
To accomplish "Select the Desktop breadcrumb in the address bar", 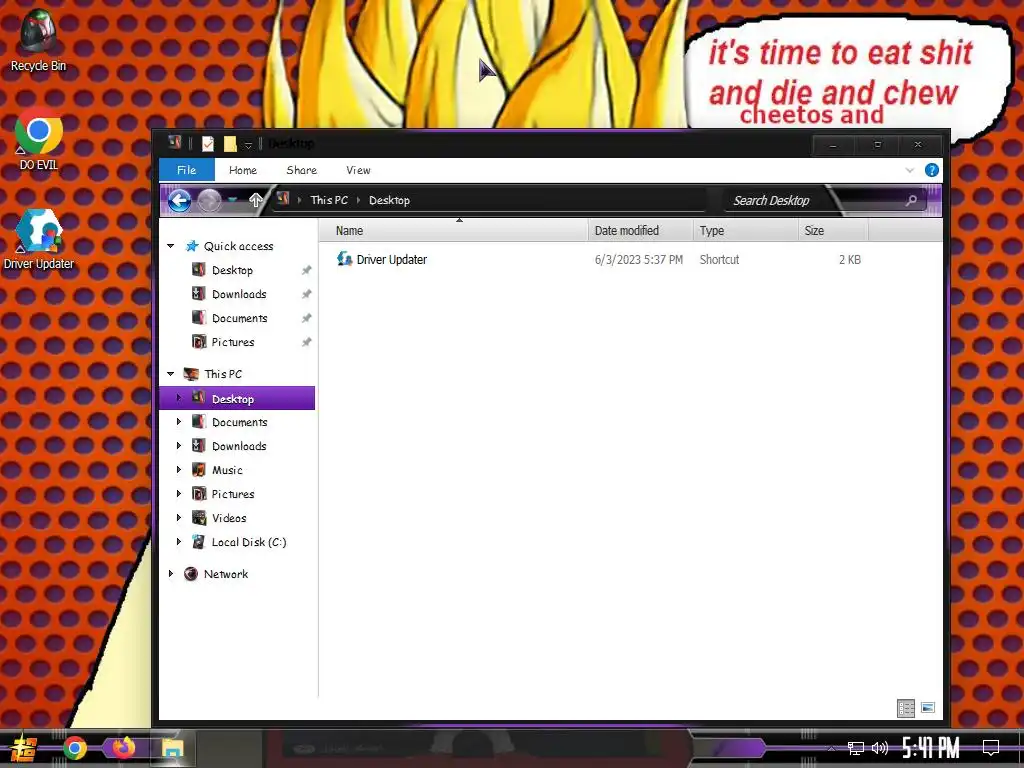I will [389, 200].
